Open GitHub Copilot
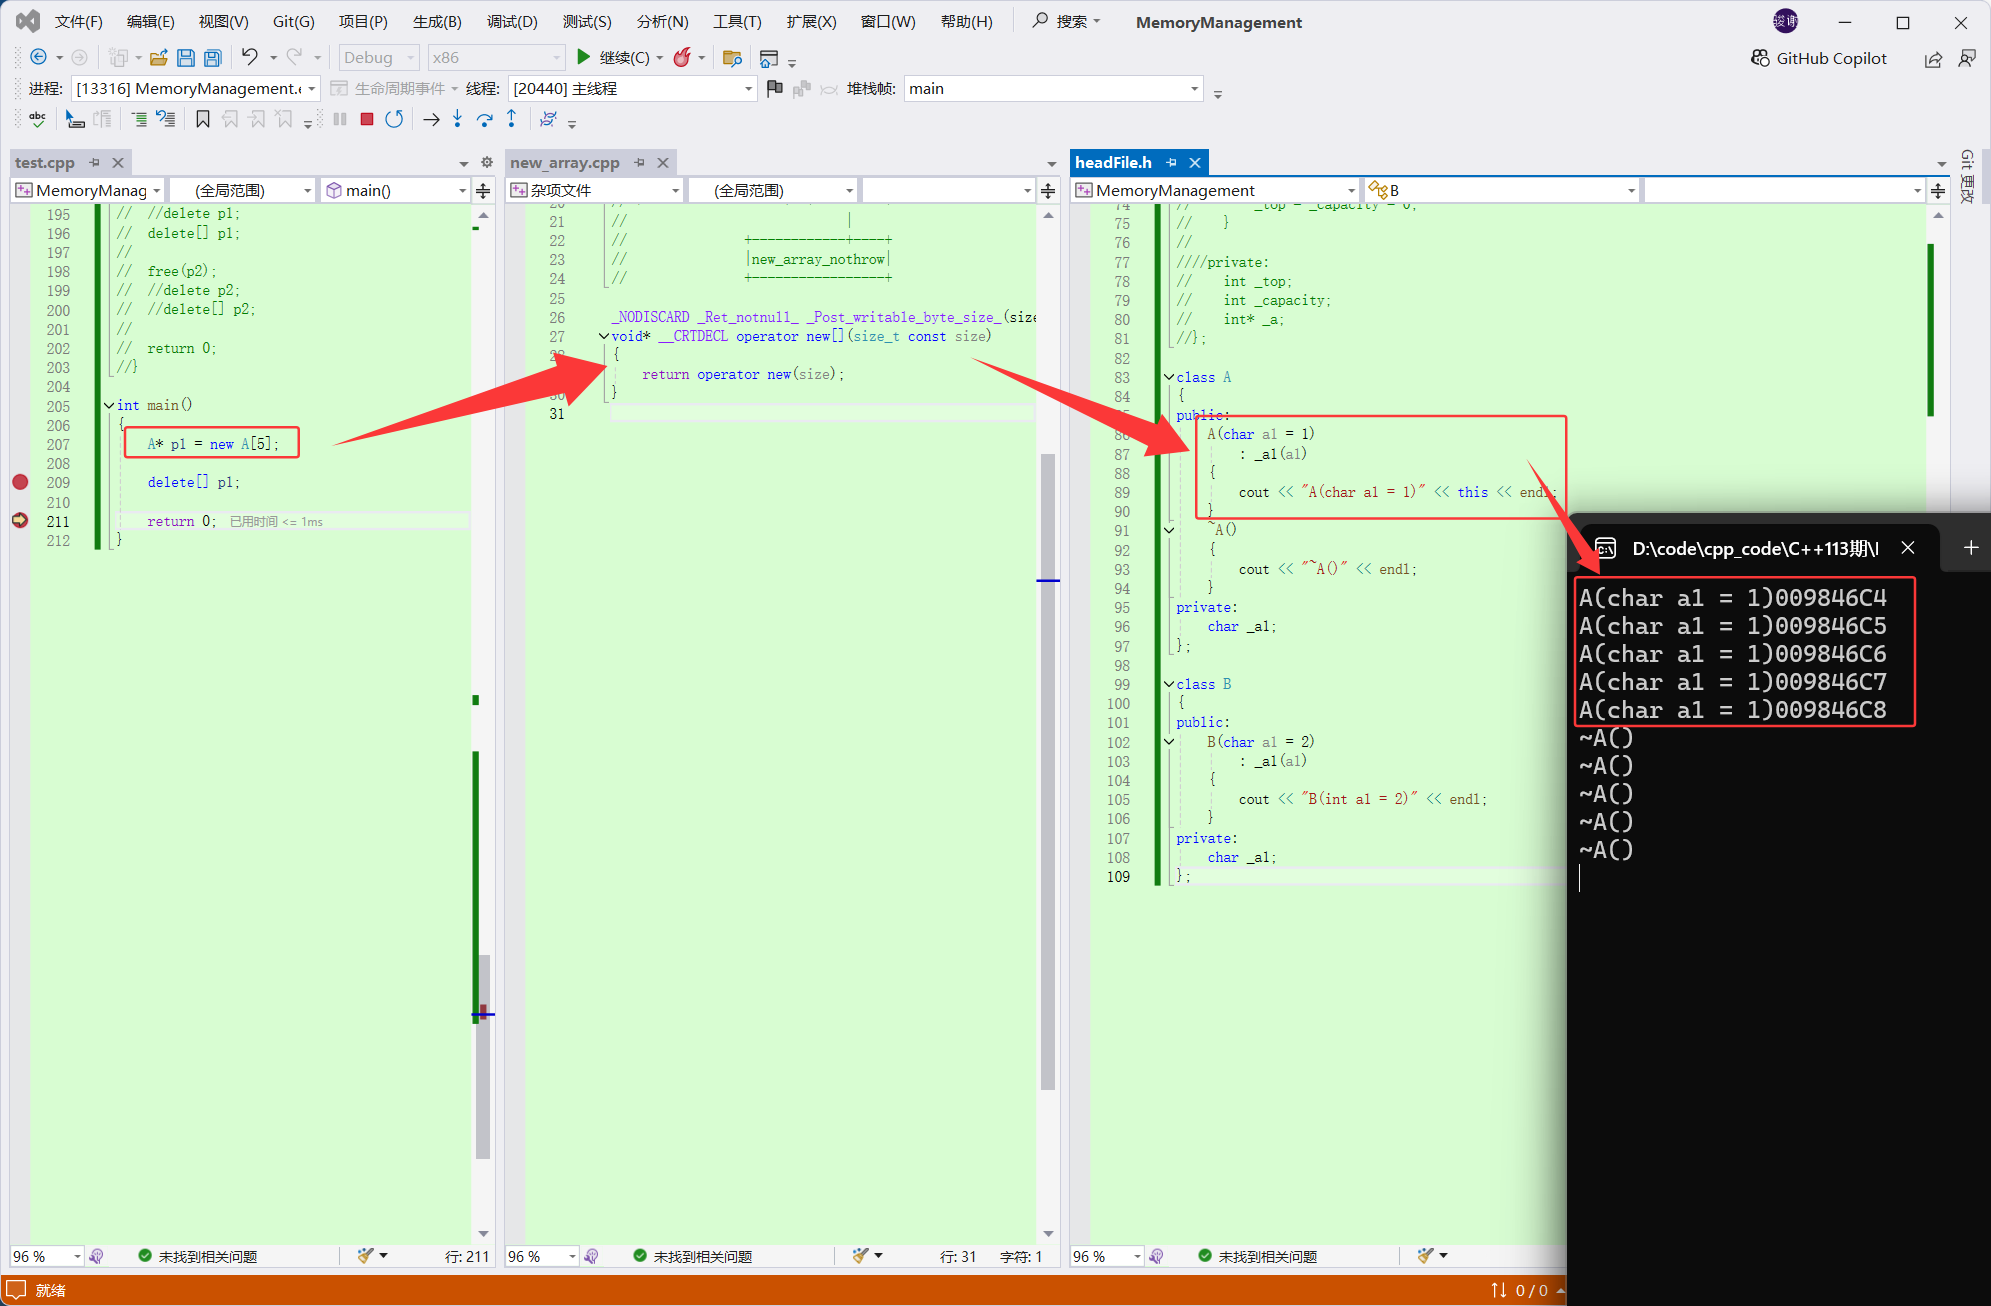 pos(1819,58)
